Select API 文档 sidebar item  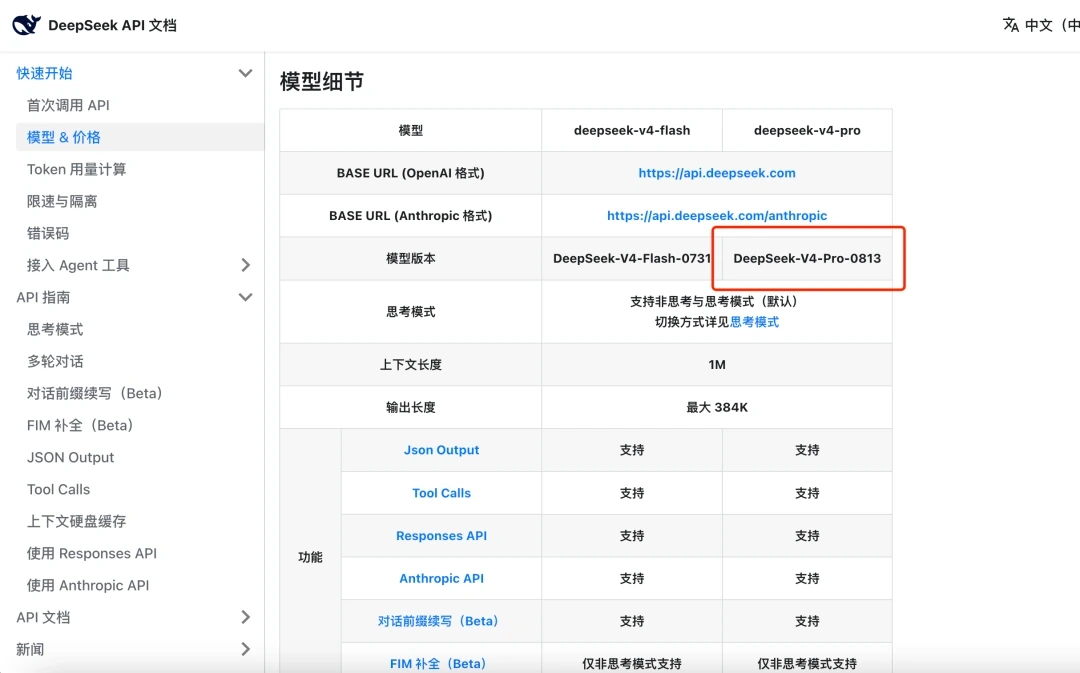pyautogui.click(x=43, y=617)
